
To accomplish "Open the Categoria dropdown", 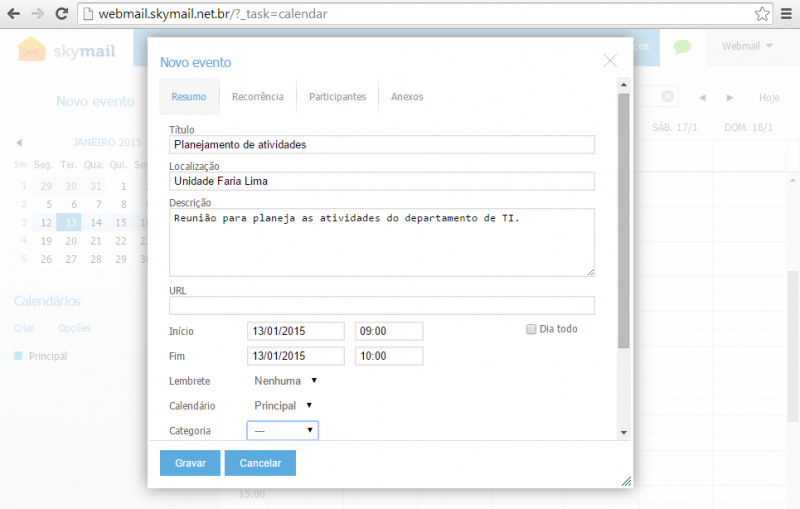I will point(283,430).
